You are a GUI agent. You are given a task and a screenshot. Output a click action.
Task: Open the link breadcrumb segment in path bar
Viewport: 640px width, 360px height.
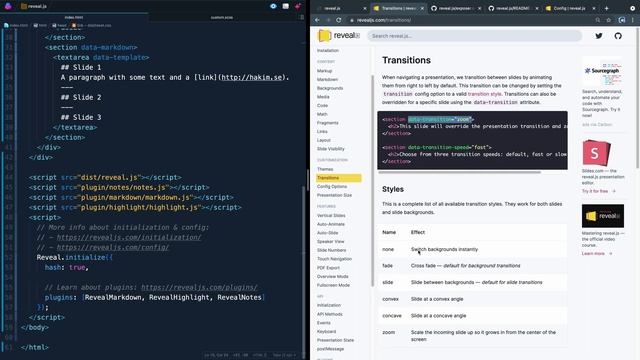pos(91,25)
